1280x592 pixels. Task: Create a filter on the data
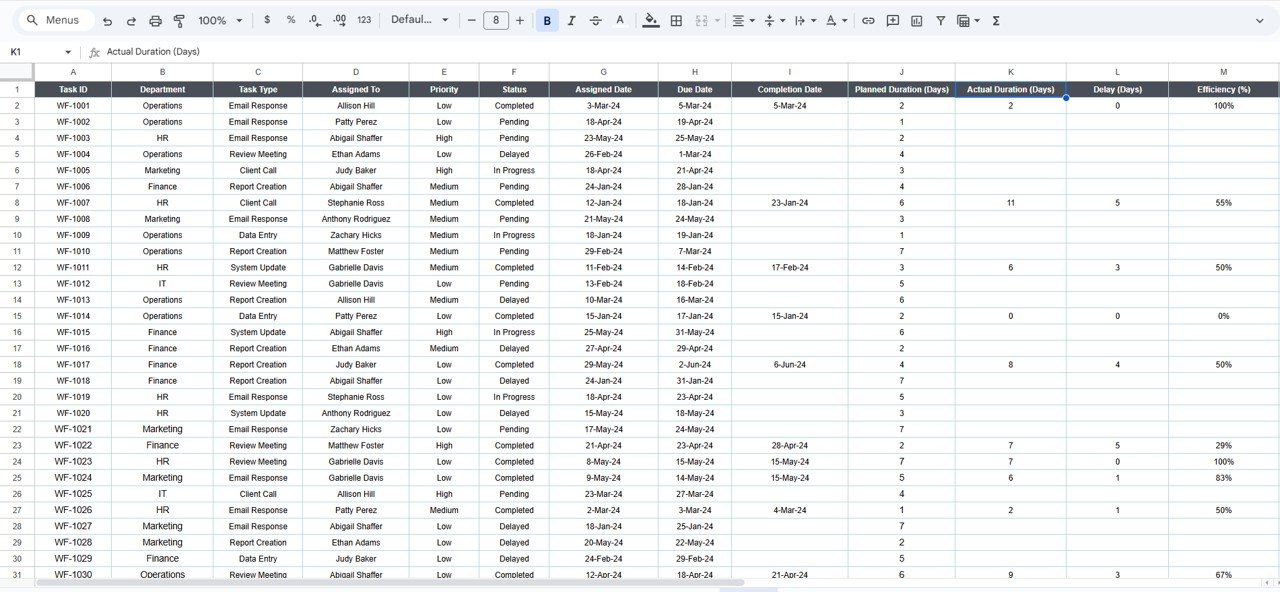tap(940, 20)
